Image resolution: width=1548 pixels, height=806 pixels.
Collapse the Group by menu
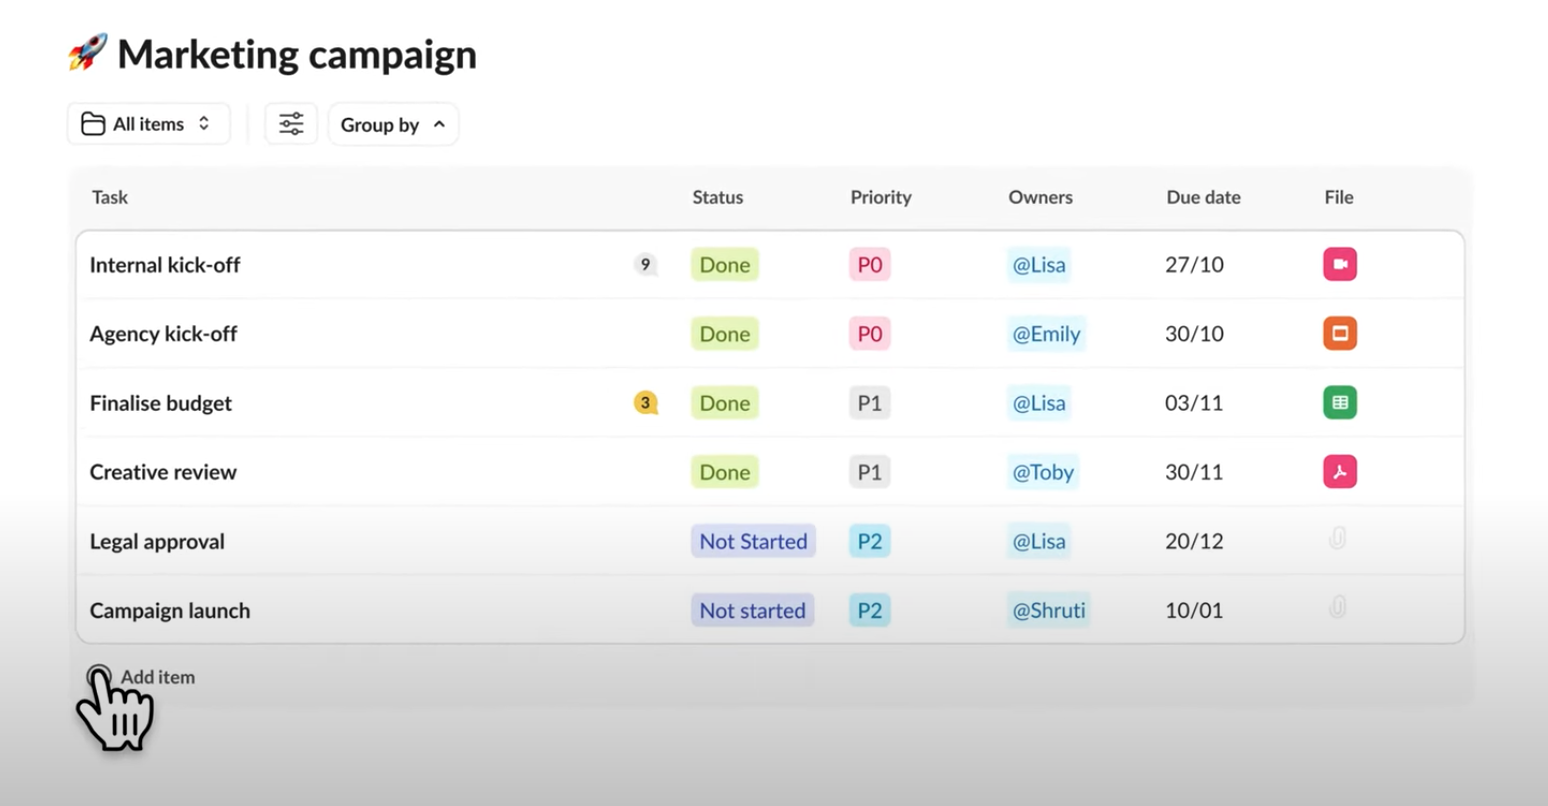tap(392, 124)
